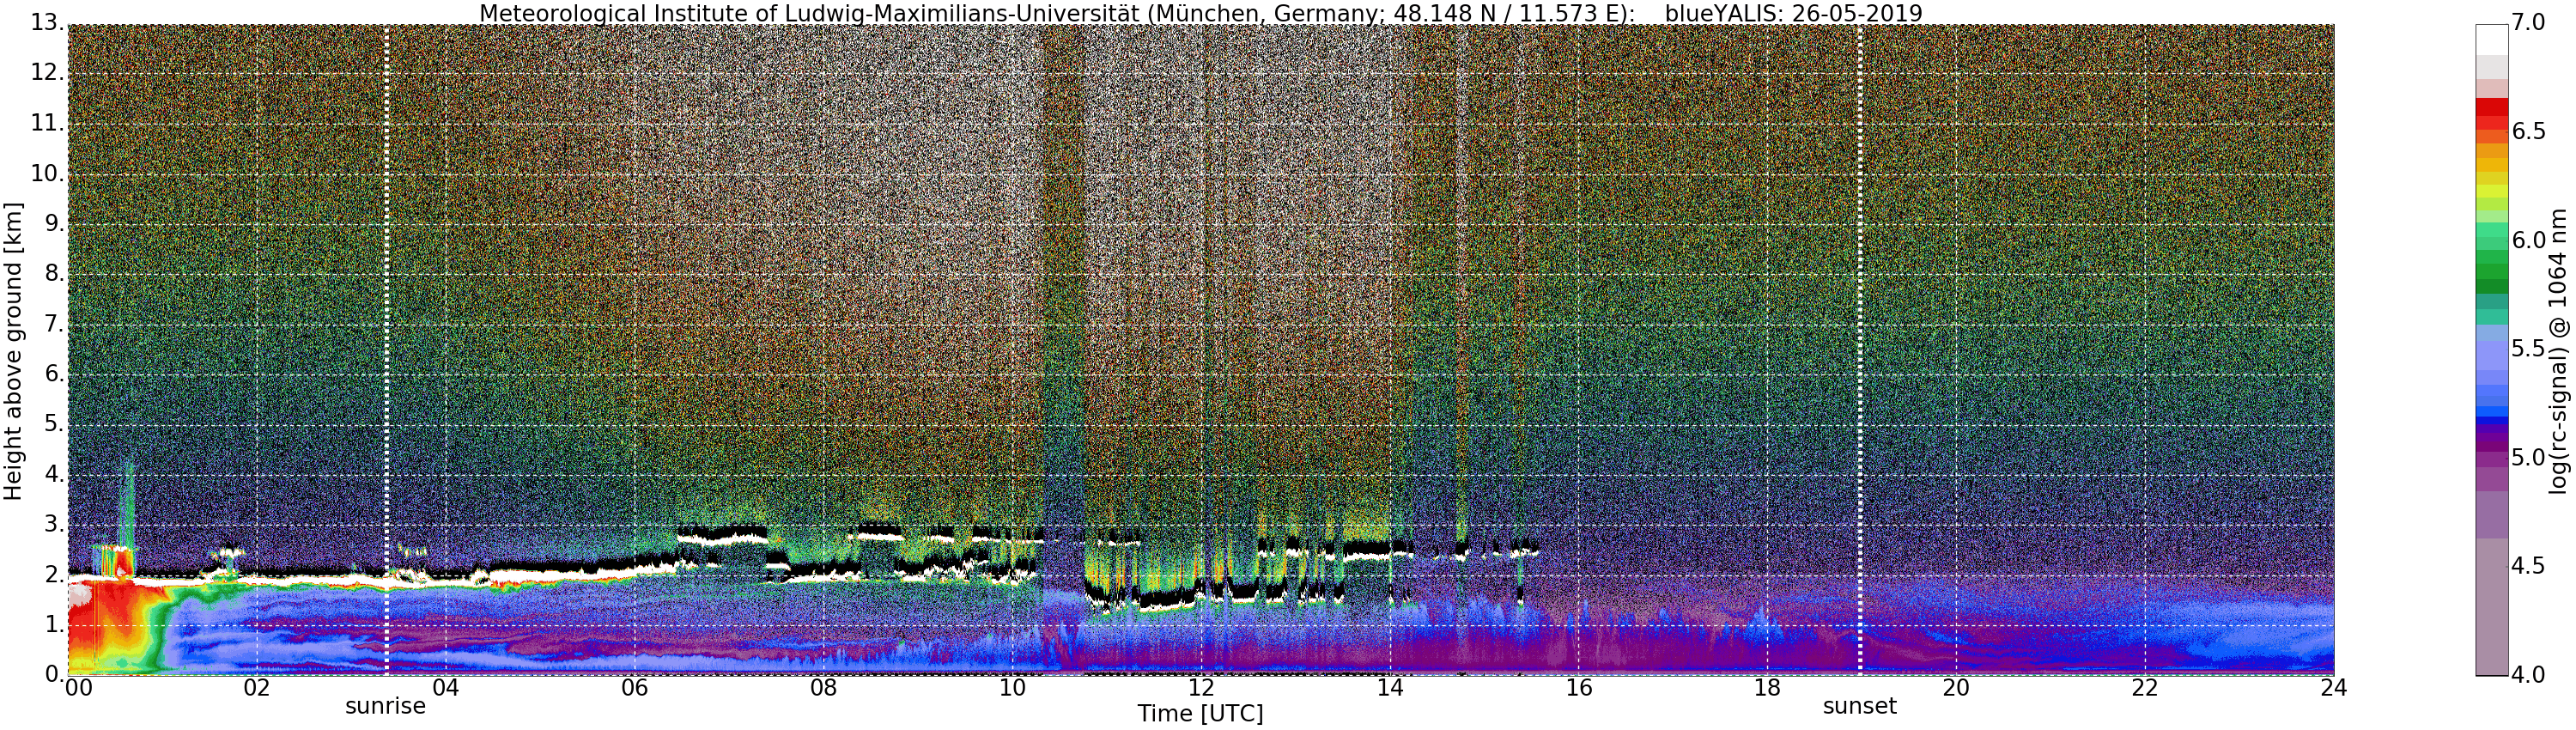Click the colorbar tick label '5.5'
This screenshot has width=2576, height=730.
pyautogui.click(x=2529, y=348)
